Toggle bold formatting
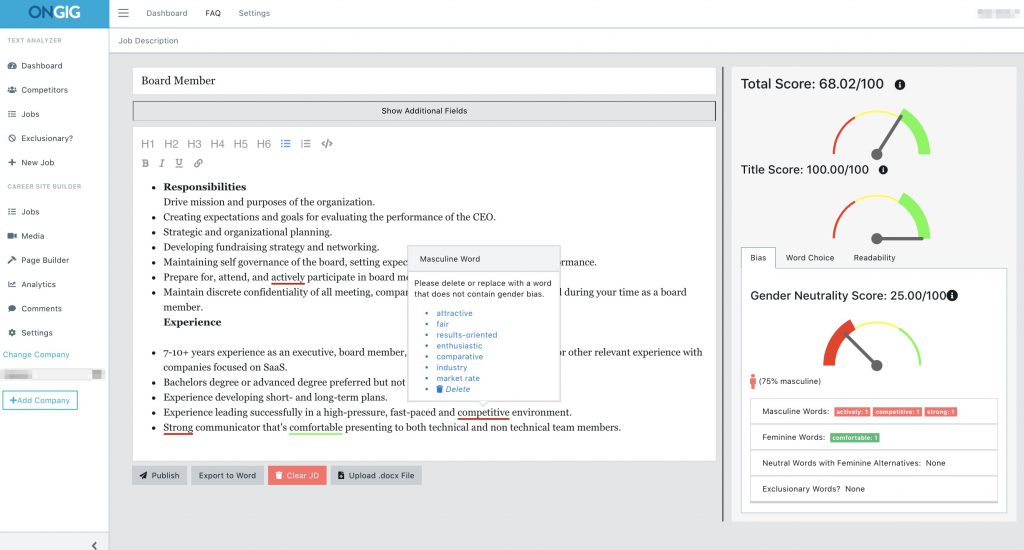Screen dimensions: 1024x550 [145, 163]
